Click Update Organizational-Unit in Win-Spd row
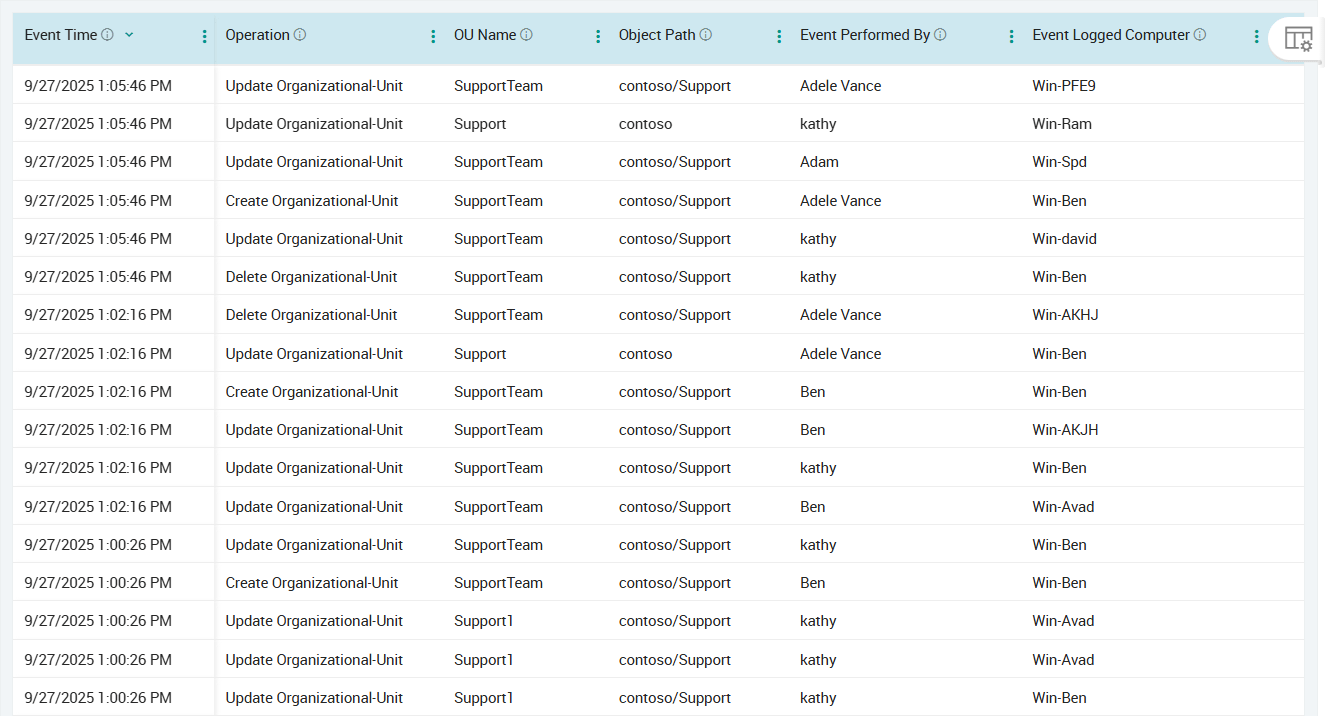This screenshot has height=716, width=1325. point(314,162)
